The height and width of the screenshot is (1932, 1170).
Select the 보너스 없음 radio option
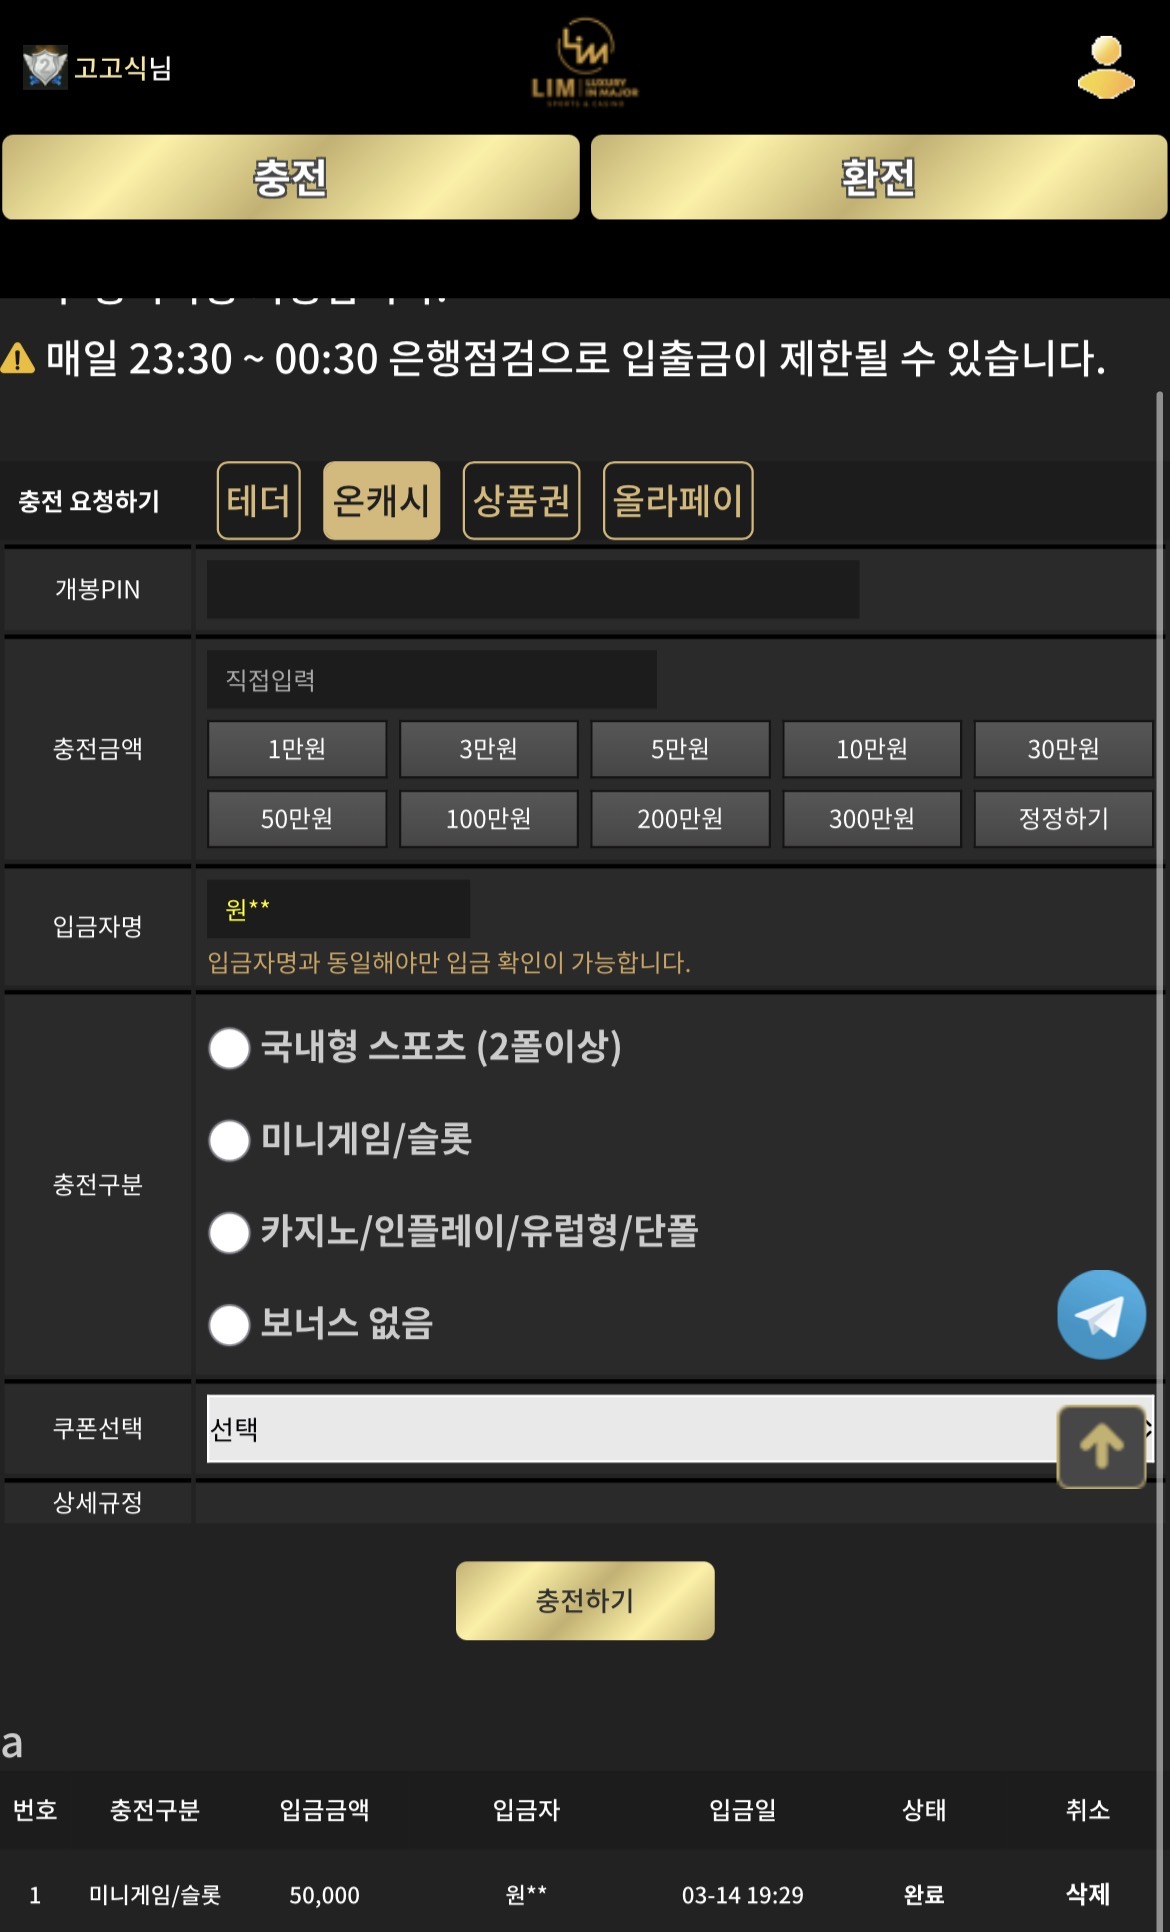coord(229,1324)
